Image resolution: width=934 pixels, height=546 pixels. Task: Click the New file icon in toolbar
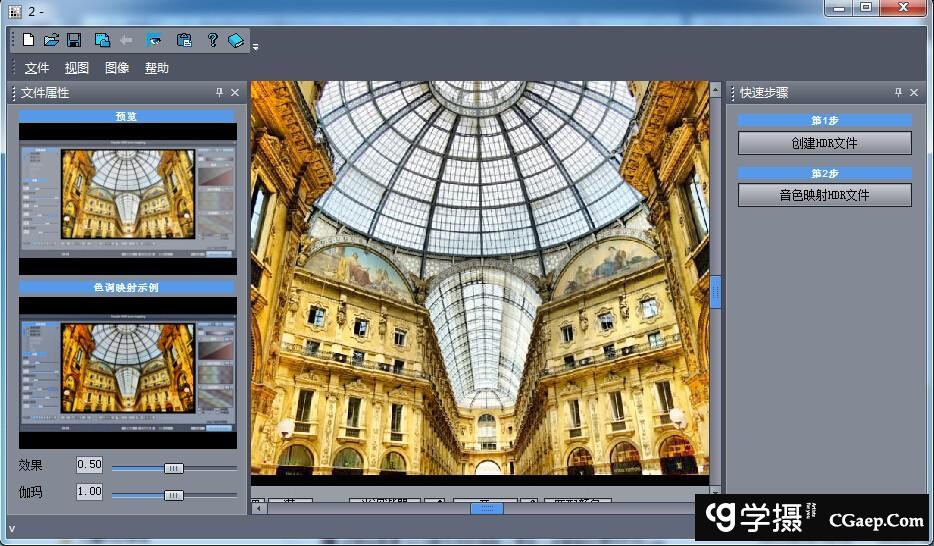click(x=29, y=40)
